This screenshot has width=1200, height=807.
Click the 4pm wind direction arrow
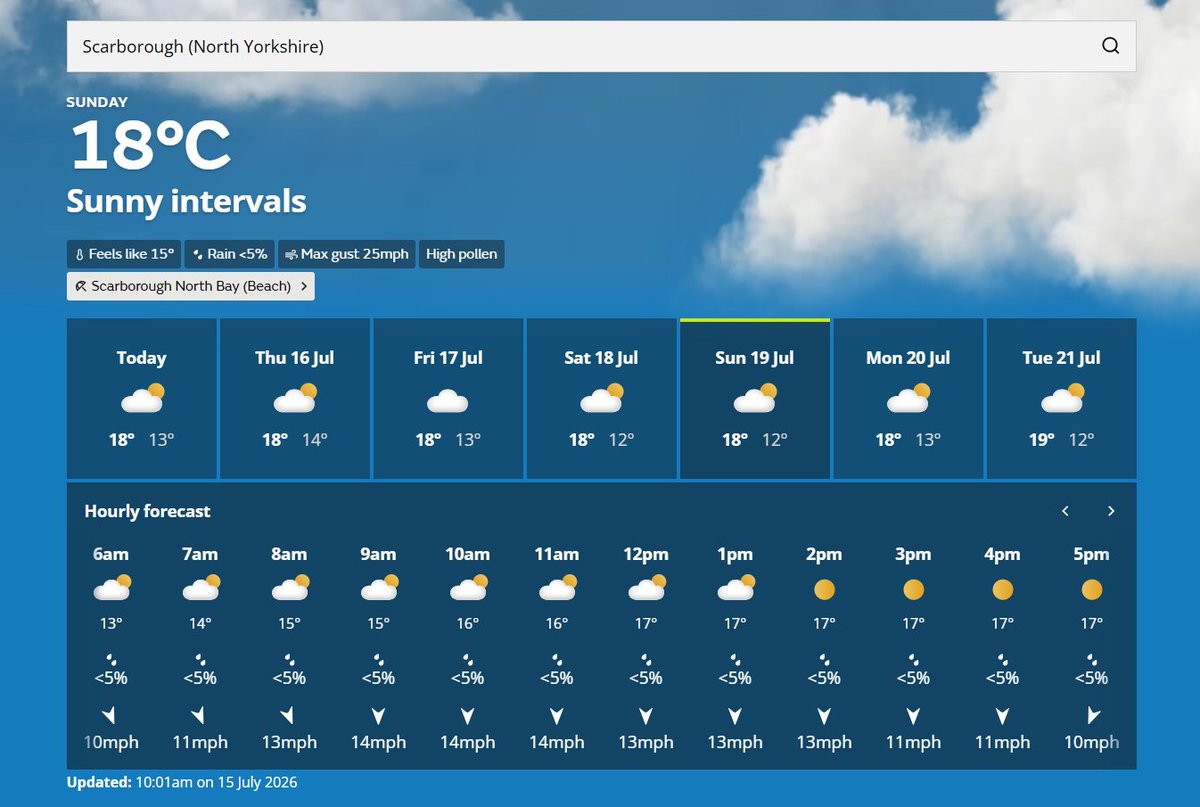1002,716
